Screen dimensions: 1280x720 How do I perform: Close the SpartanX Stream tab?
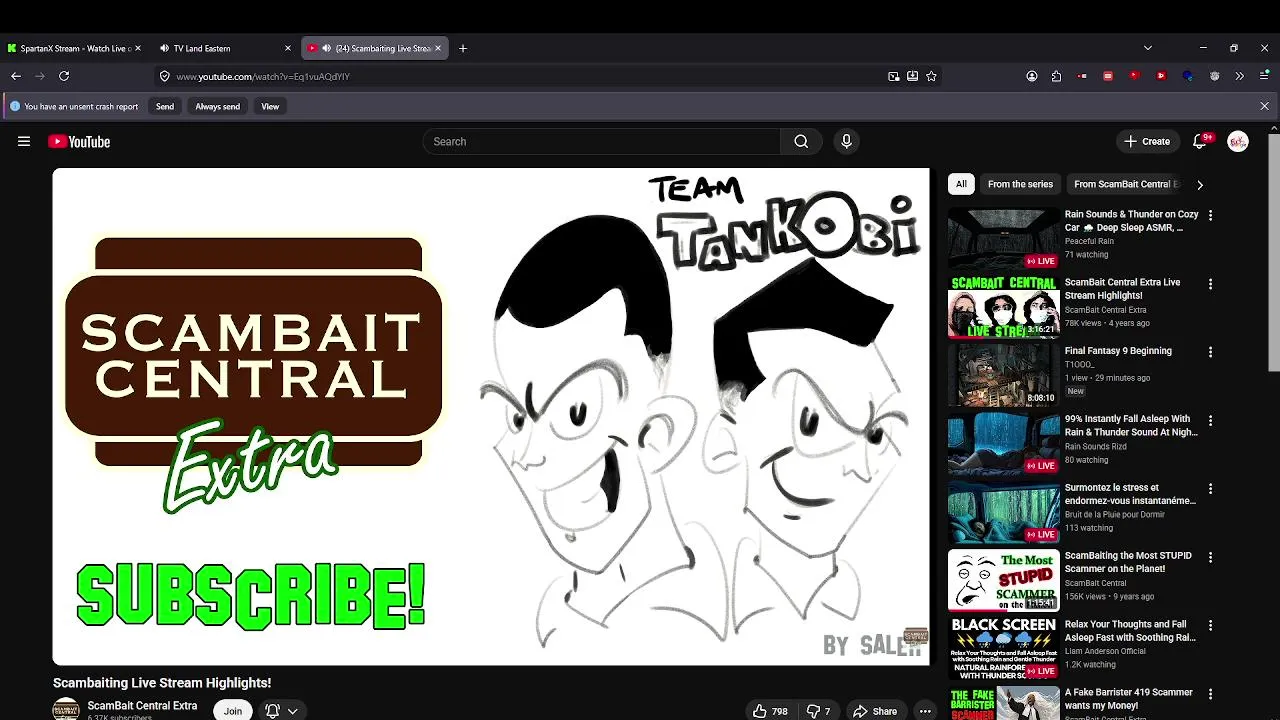coord(137,48)
